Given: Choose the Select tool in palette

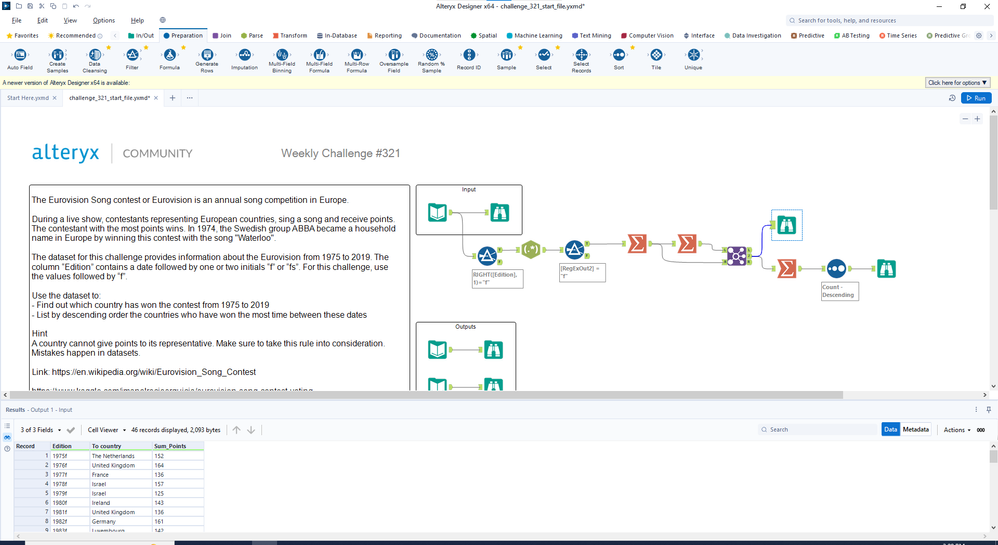Looking at the screenshot, I should [544, 59].
